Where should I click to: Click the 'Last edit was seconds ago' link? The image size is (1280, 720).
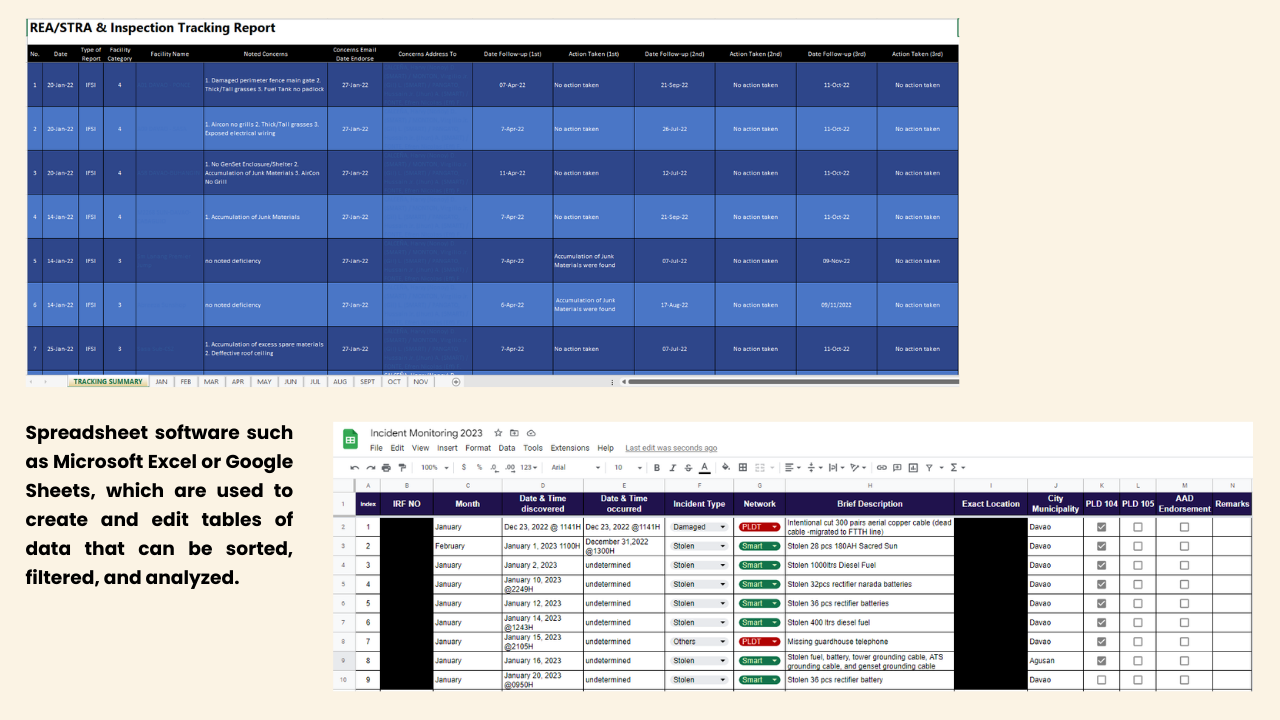coord(671,448)
